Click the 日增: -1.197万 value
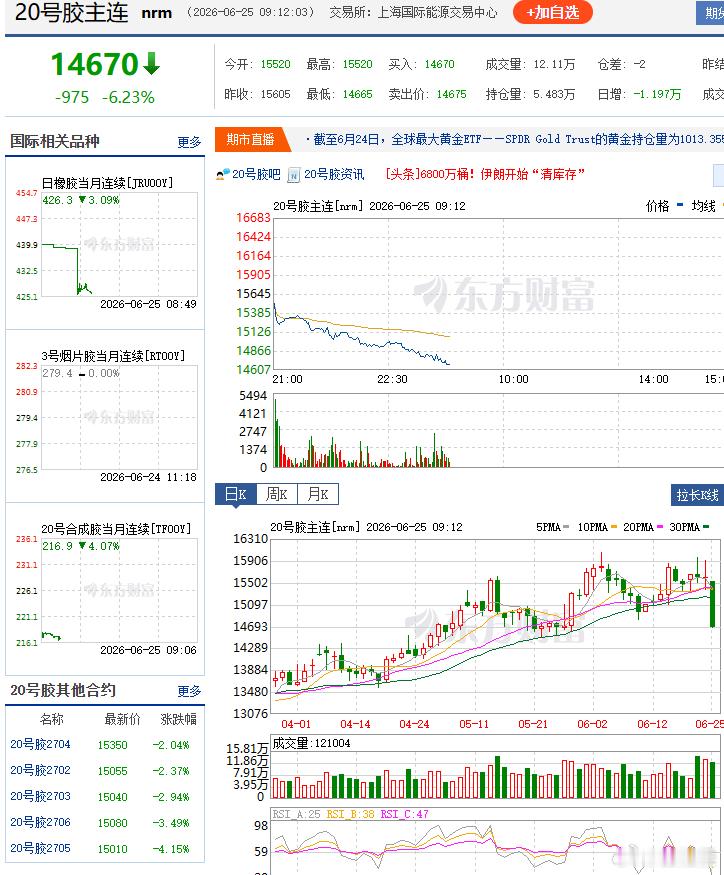Viewport: 724px width, 875px height. coord(657,95)
